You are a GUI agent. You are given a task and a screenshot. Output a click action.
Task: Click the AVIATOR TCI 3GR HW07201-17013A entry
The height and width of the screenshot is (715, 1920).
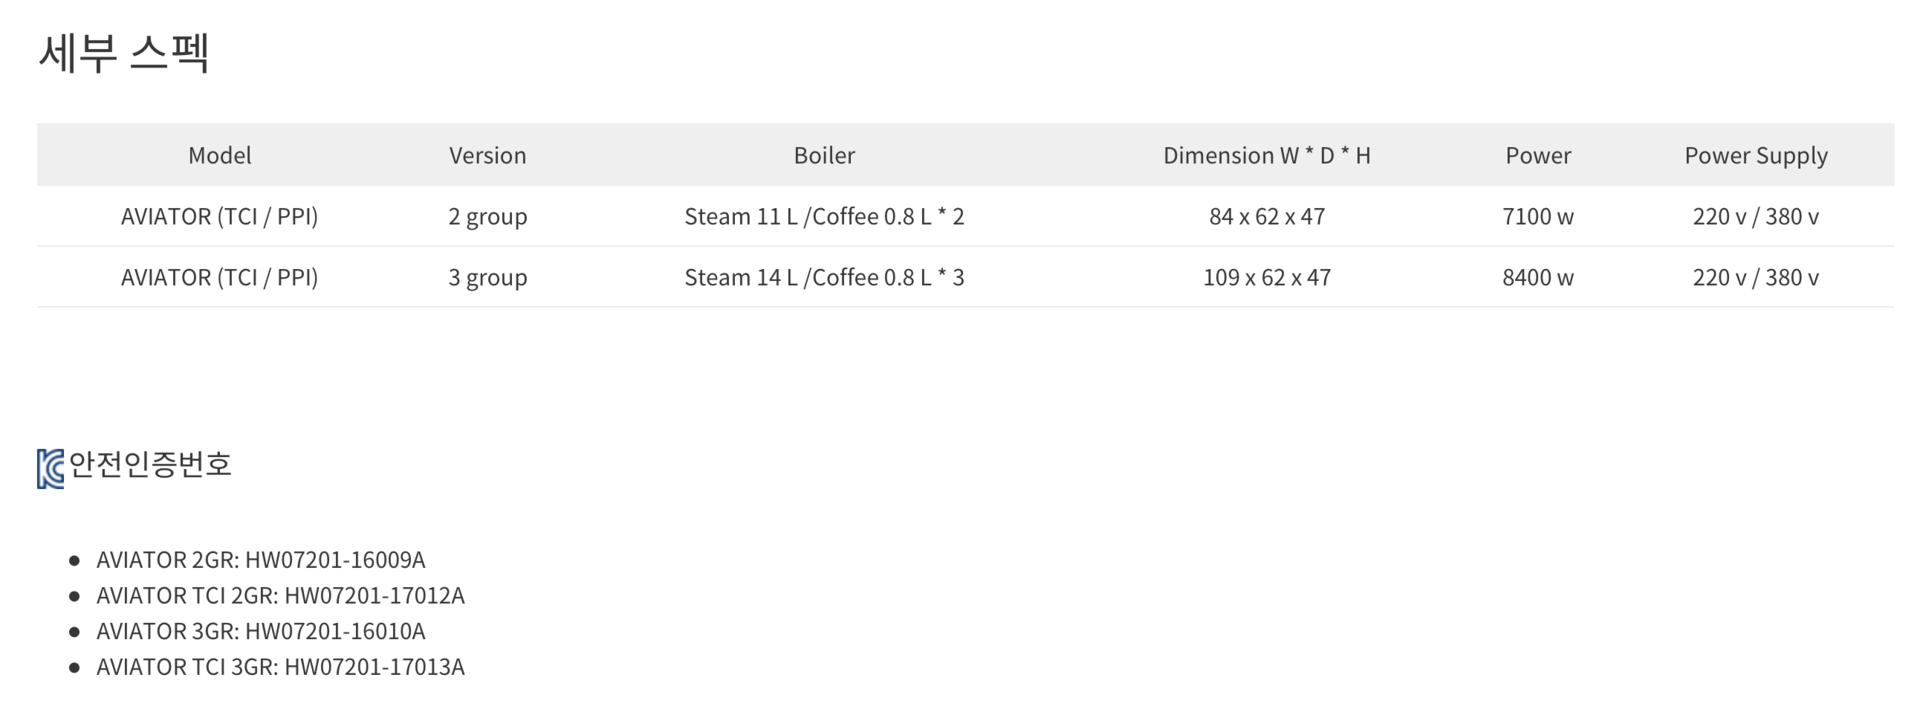(280, 667)
